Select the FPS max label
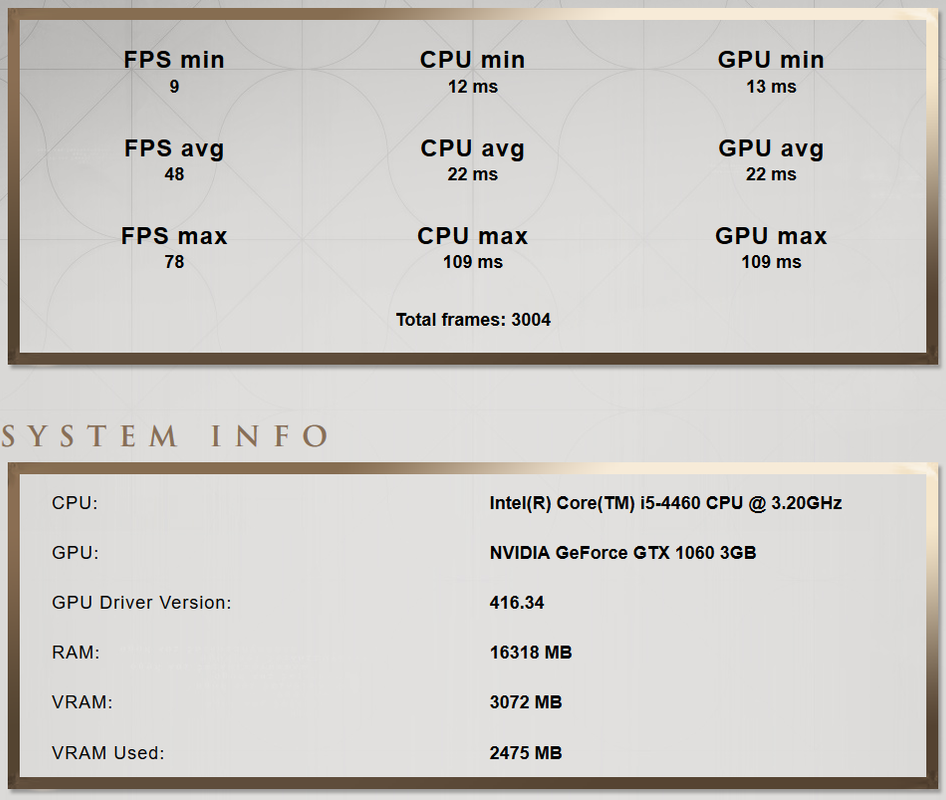This screenshot has height=800, width=946. [174, 236]
